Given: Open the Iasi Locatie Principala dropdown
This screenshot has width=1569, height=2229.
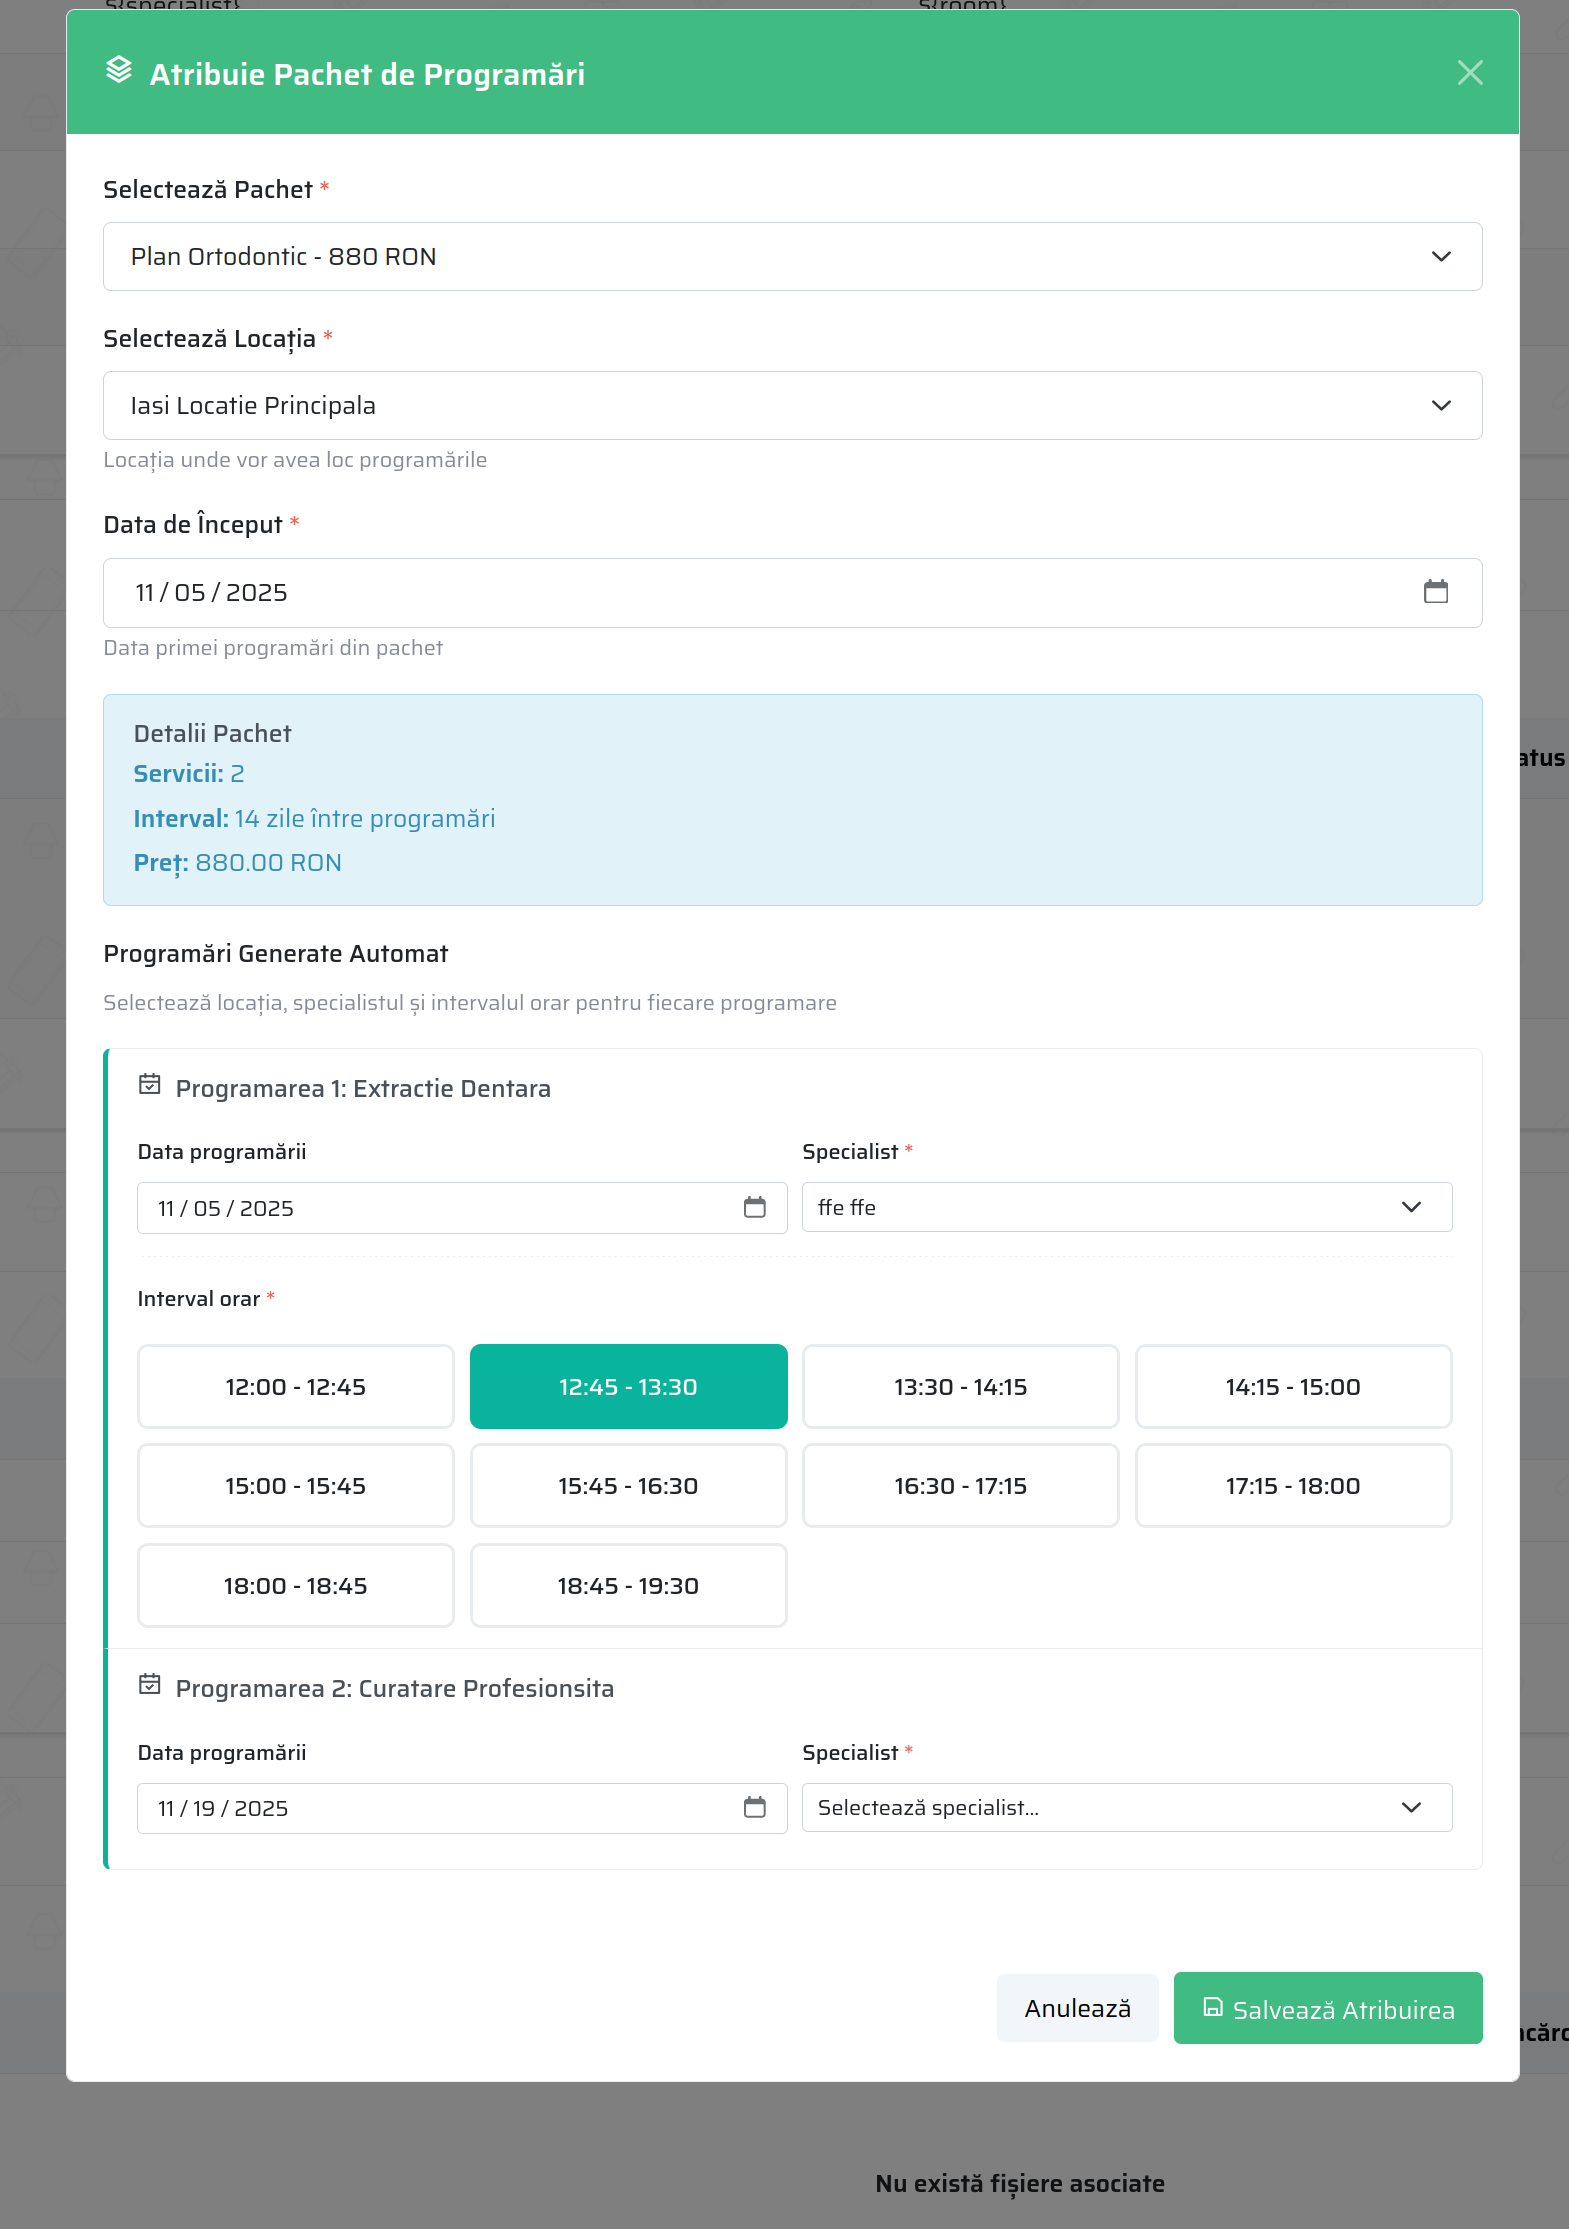Looking at the screenshot, I should pyautogui.click(x=792, y=406).
